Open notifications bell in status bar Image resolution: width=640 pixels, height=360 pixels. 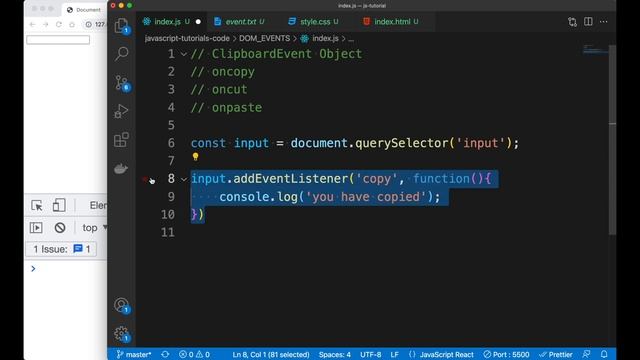pyautogui.click(x=604, y=354)
